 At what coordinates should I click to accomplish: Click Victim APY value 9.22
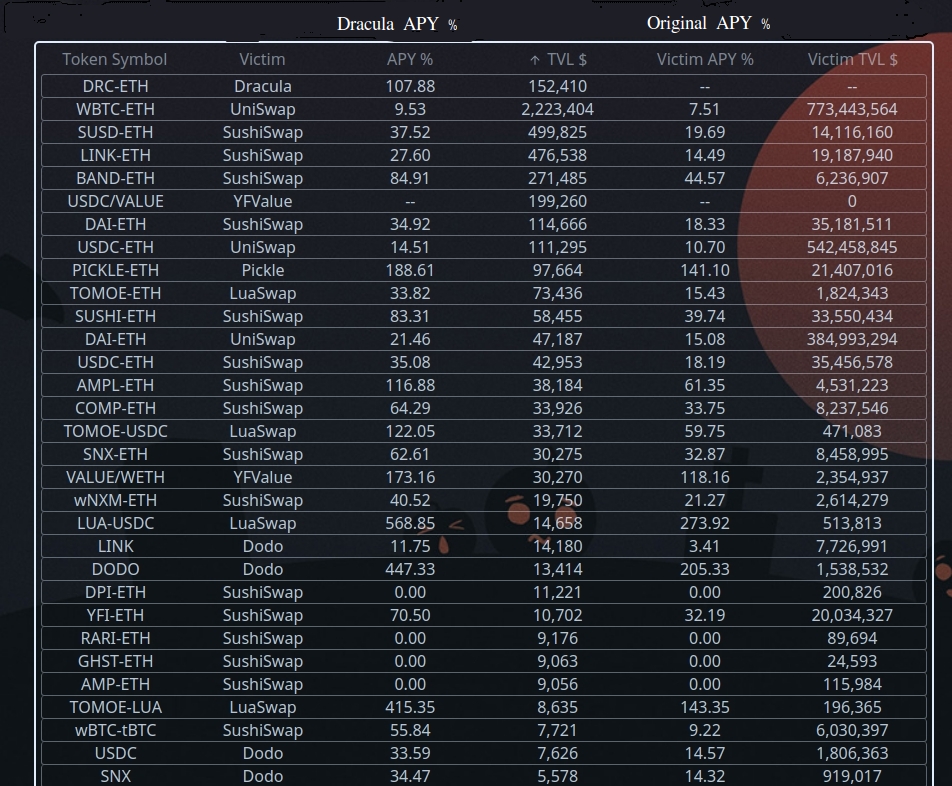click(705, 731)
